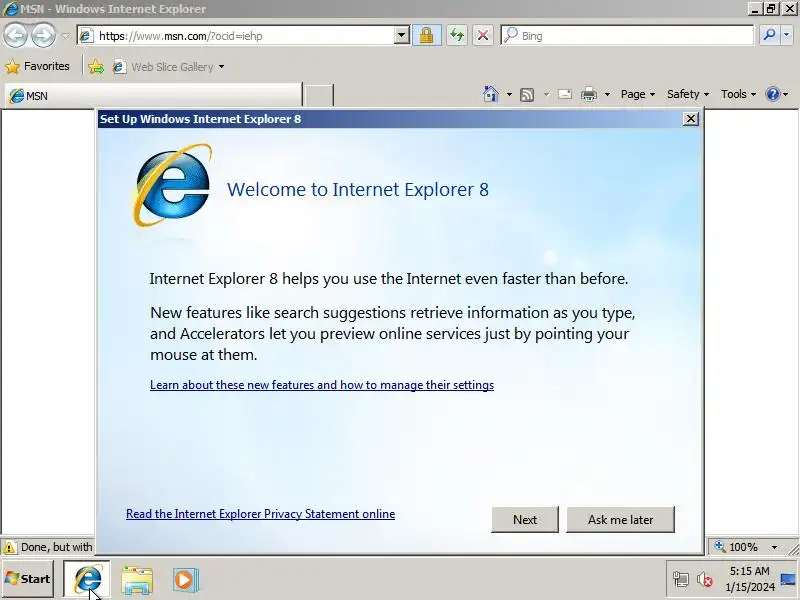The height and width of the screenshot is (600, 800).
Task: Open the Safety menu
Action: 688,94
